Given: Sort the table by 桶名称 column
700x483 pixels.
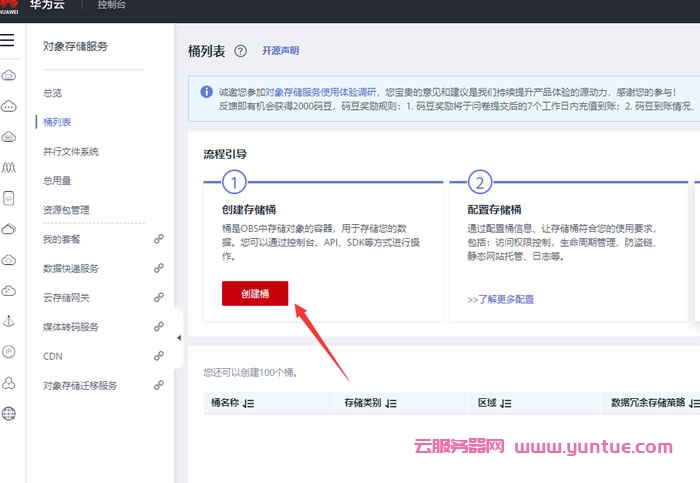Looking at the screenshot, I should (248, 403).
